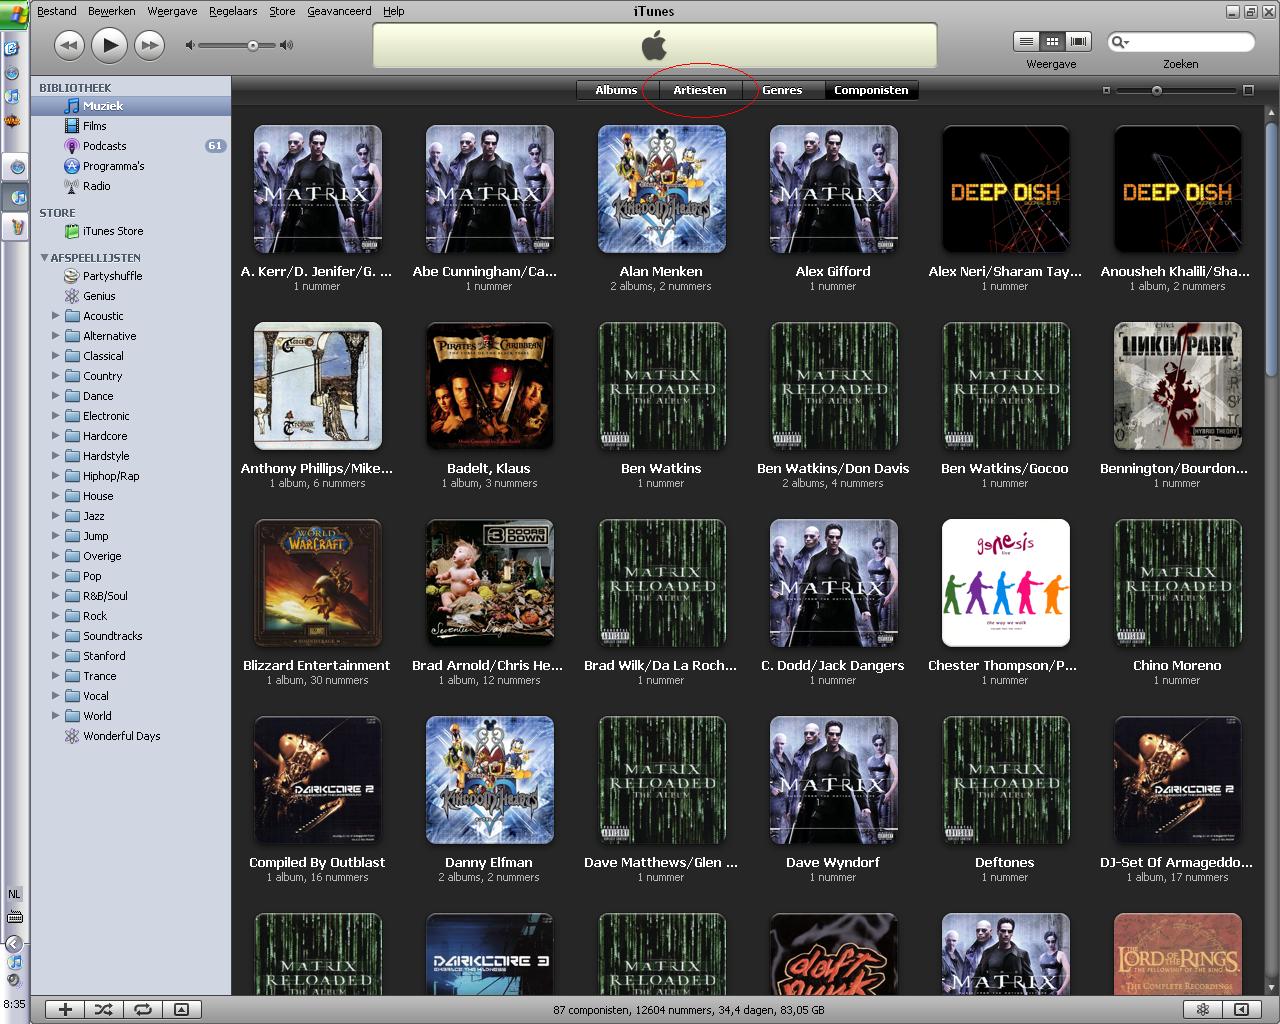Image resolution: width=1280 pixels, height=1024 pixels.
Task: Open the Windows Start button
Action: pyautogui.click(x=14, y=13)
